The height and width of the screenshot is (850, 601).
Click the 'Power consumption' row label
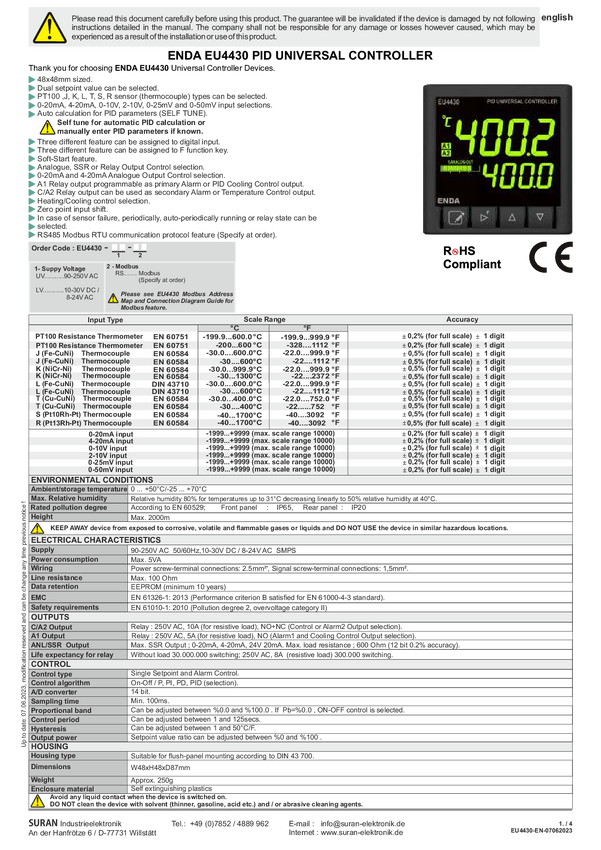click(64, 559)
